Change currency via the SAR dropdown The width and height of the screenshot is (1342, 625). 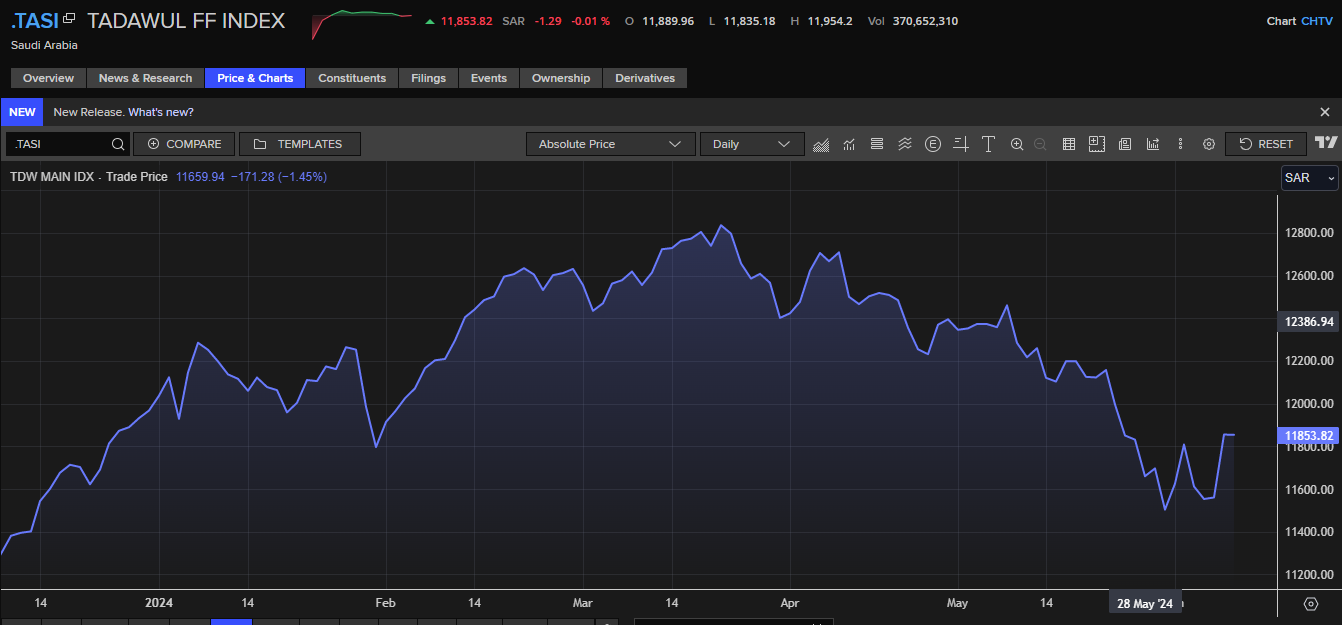pyautogui.click(x=1309, y=178)
